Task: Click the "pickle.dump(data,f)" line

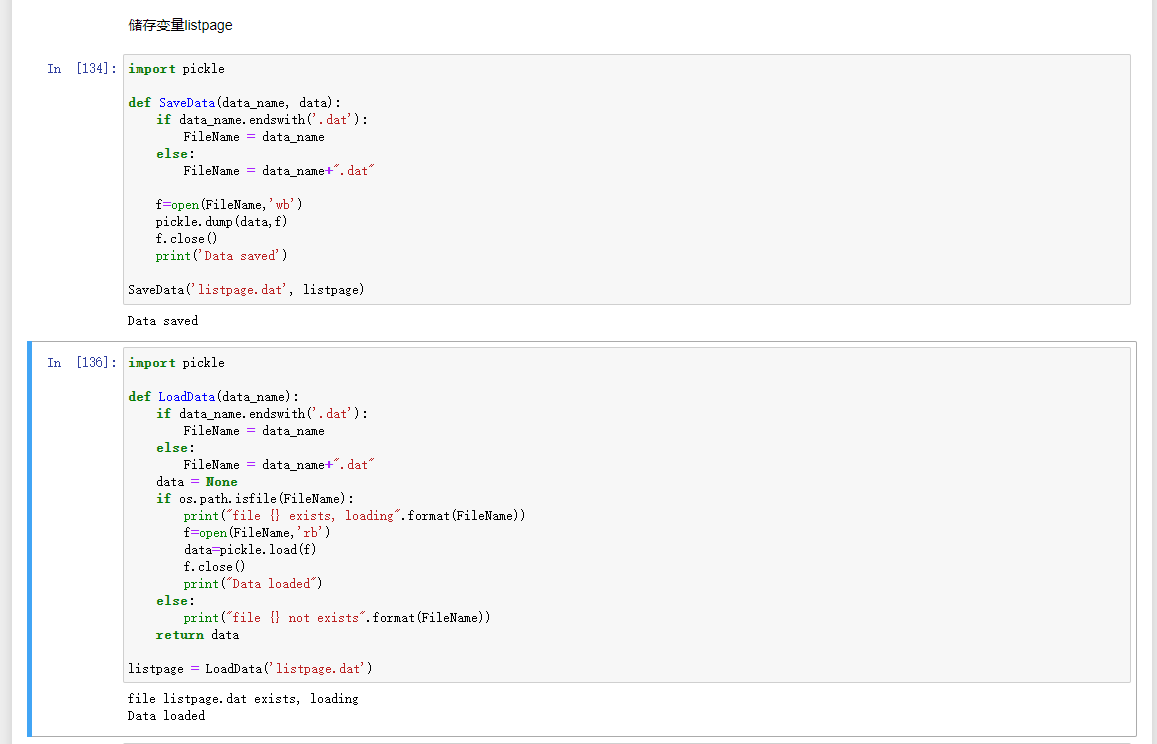Action: pos(221,222)
